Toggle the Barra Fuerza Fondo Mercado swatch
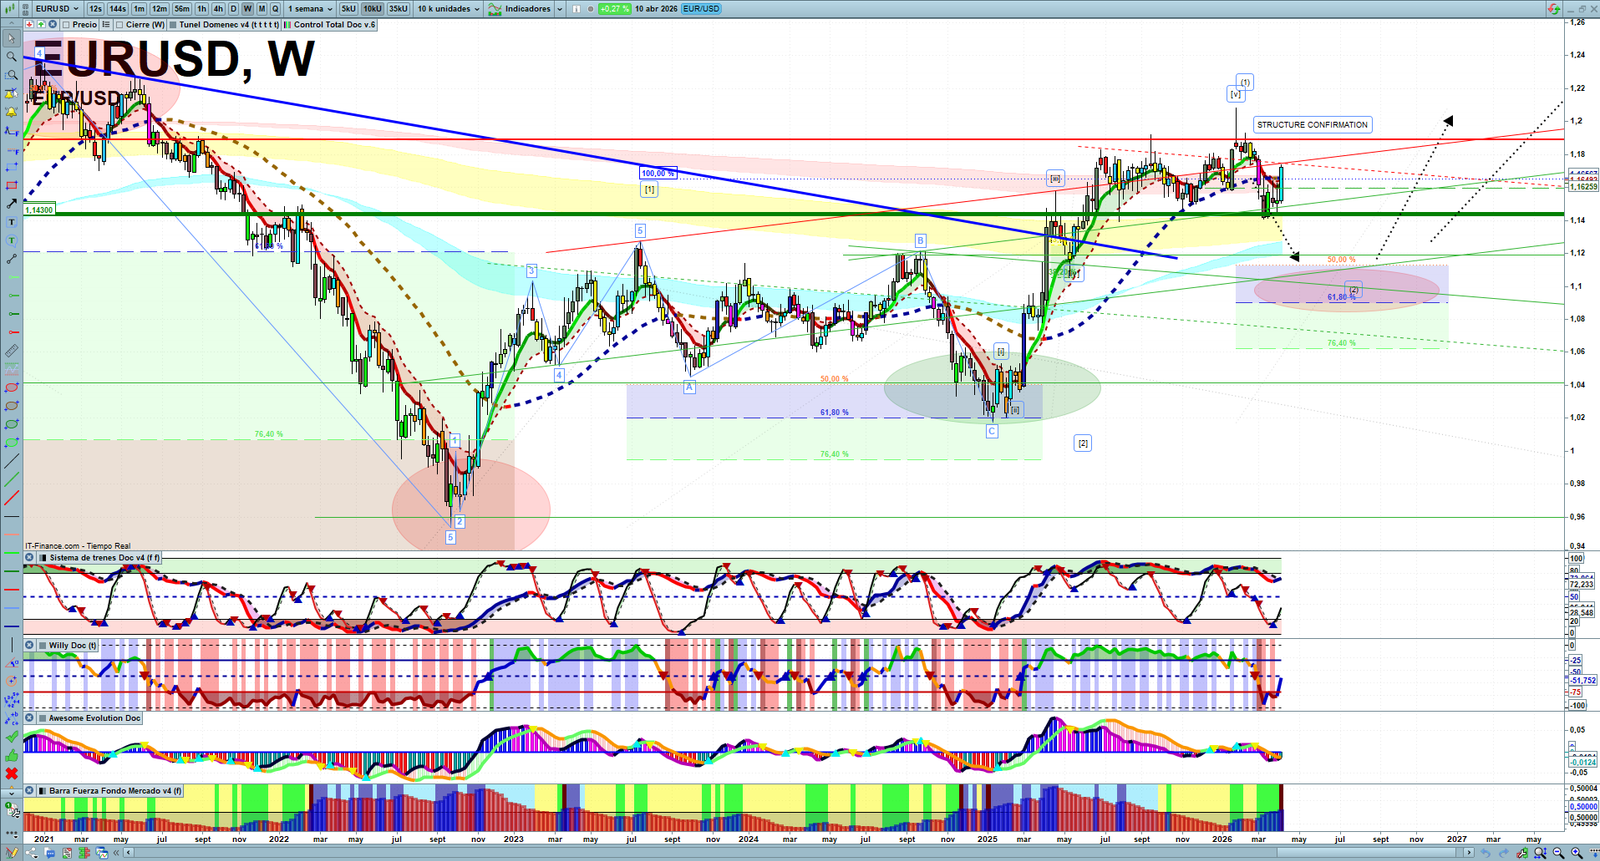1600x861 pixels. [x=42, y=791]
